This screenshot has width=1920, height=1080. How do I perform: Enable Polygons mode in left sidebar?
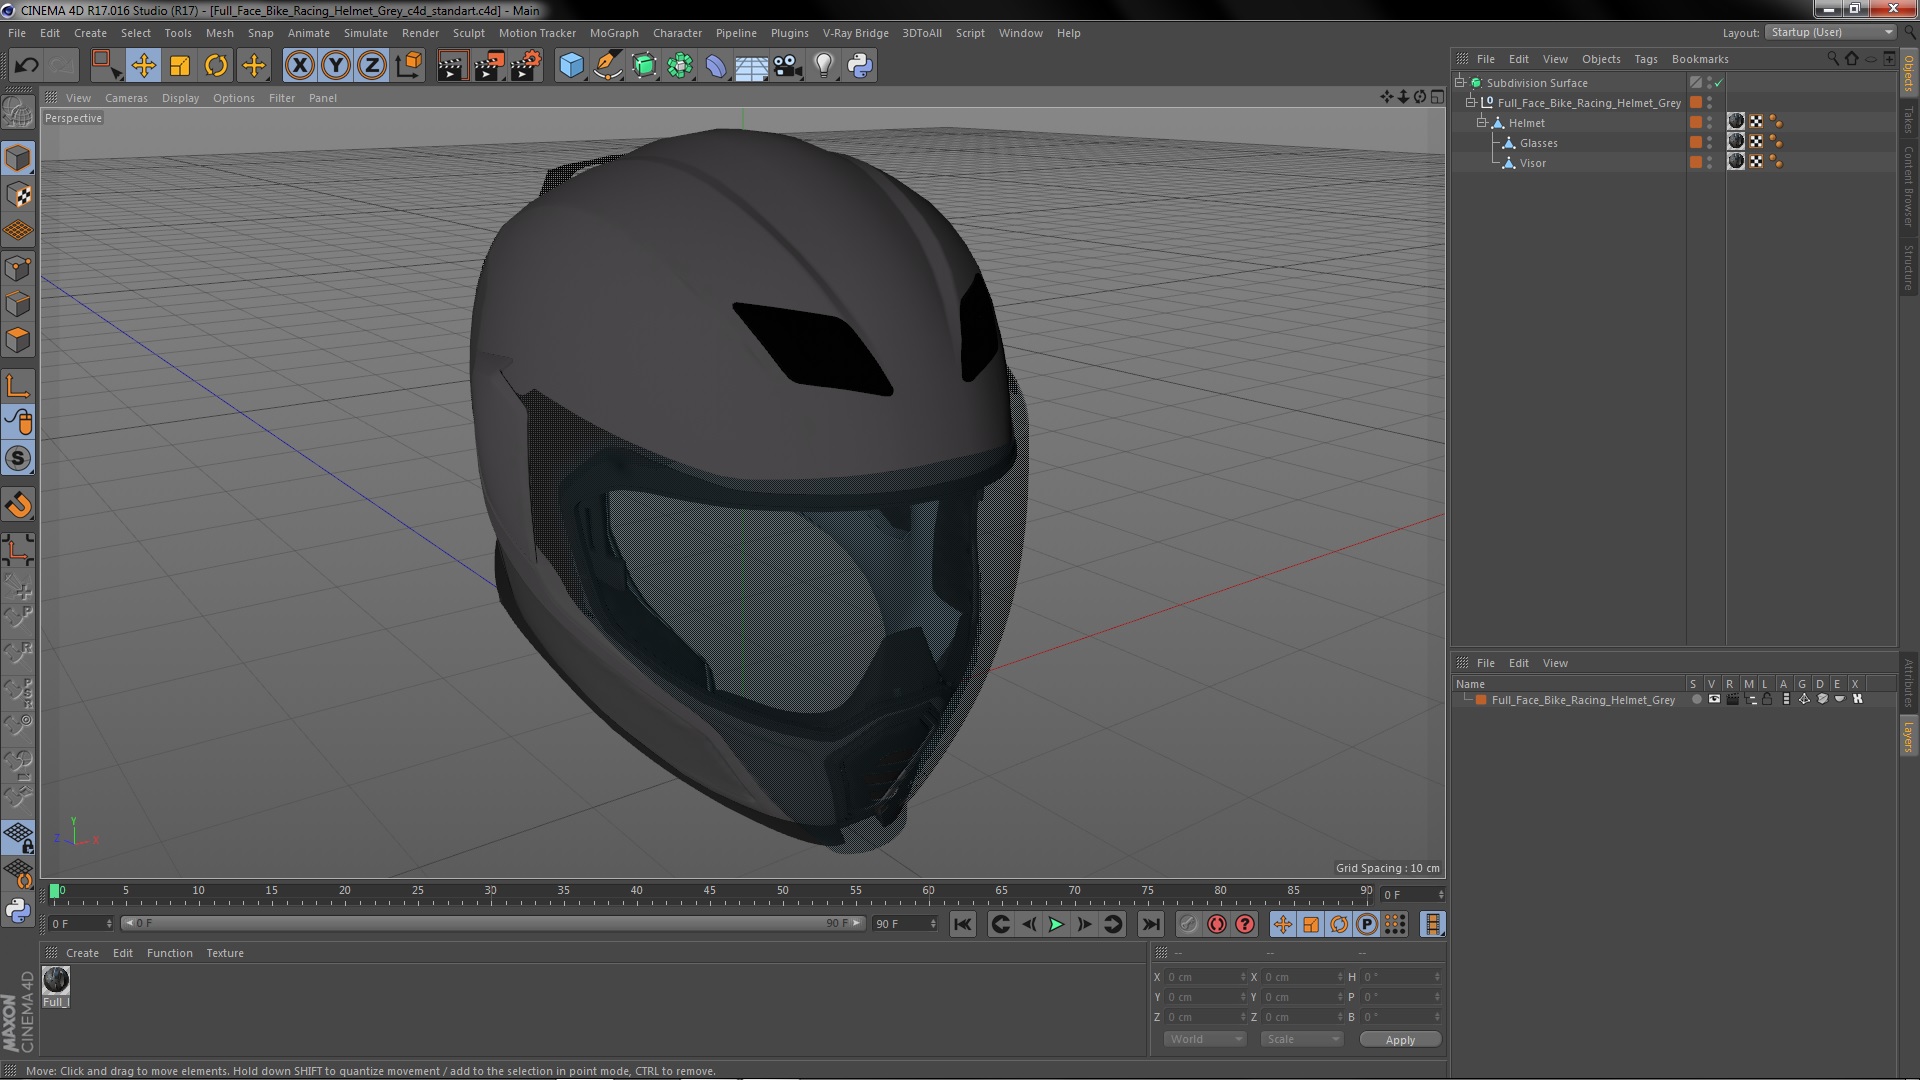pos(18,340)
